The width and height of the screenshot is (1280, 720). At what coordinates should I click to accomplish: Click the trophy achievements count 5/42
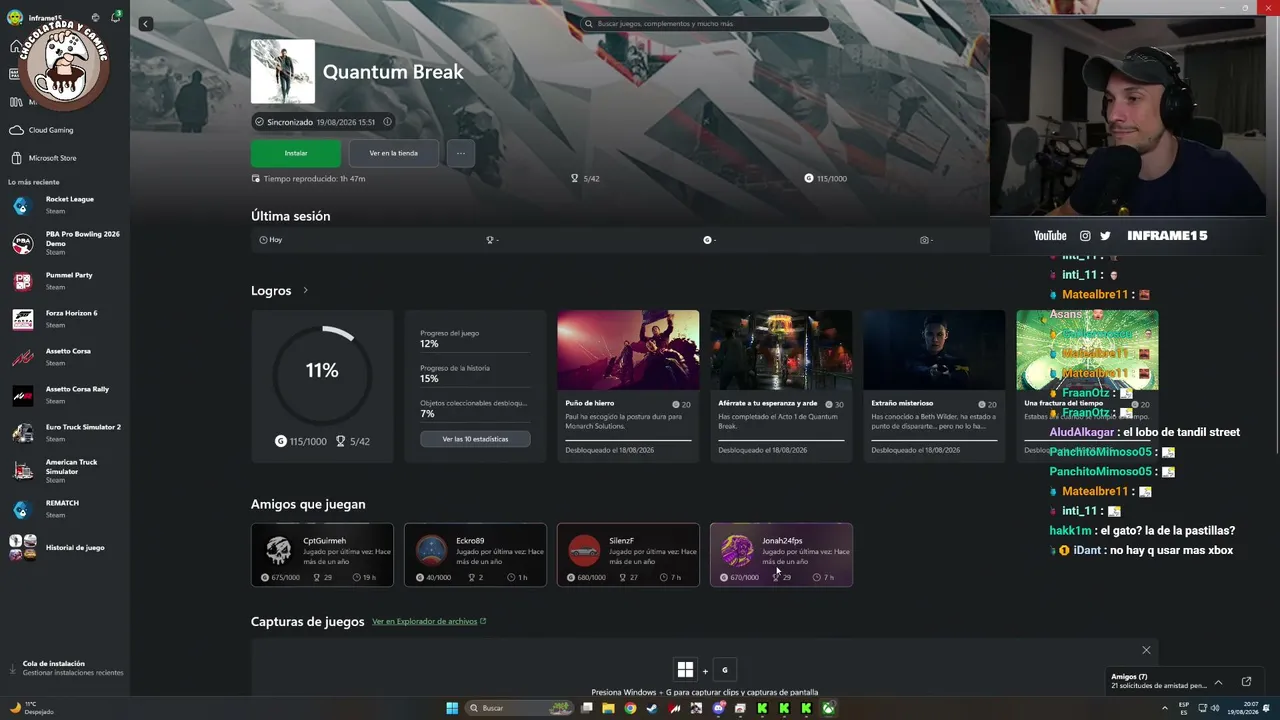coord(585,179)
